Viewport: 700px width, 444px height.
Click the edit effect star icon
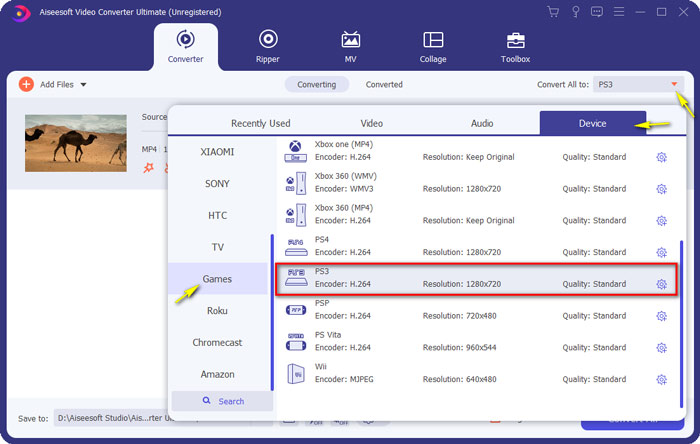[x=148, y=167]
